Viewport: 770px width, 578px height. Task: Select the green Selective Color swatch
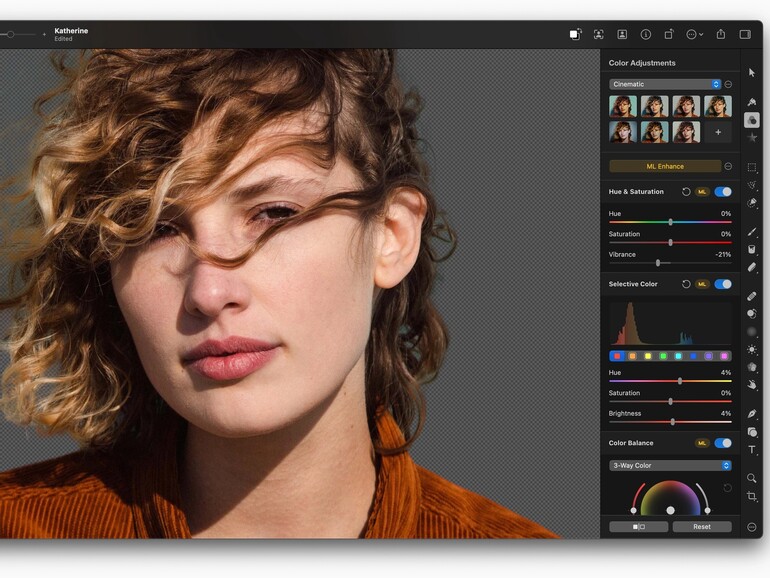[x=663, y=356]
